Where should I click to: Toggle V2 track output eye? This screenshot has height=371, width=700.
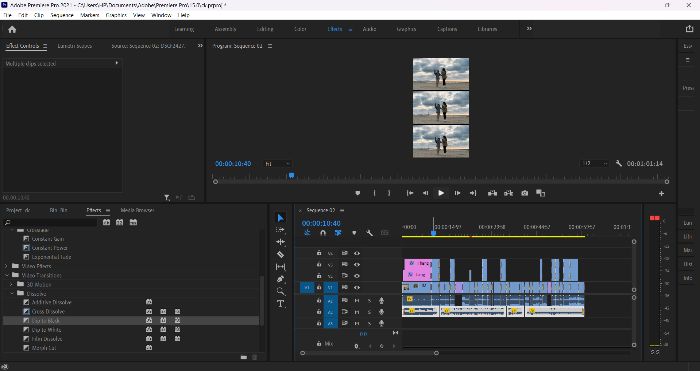[x=357, y=276]
